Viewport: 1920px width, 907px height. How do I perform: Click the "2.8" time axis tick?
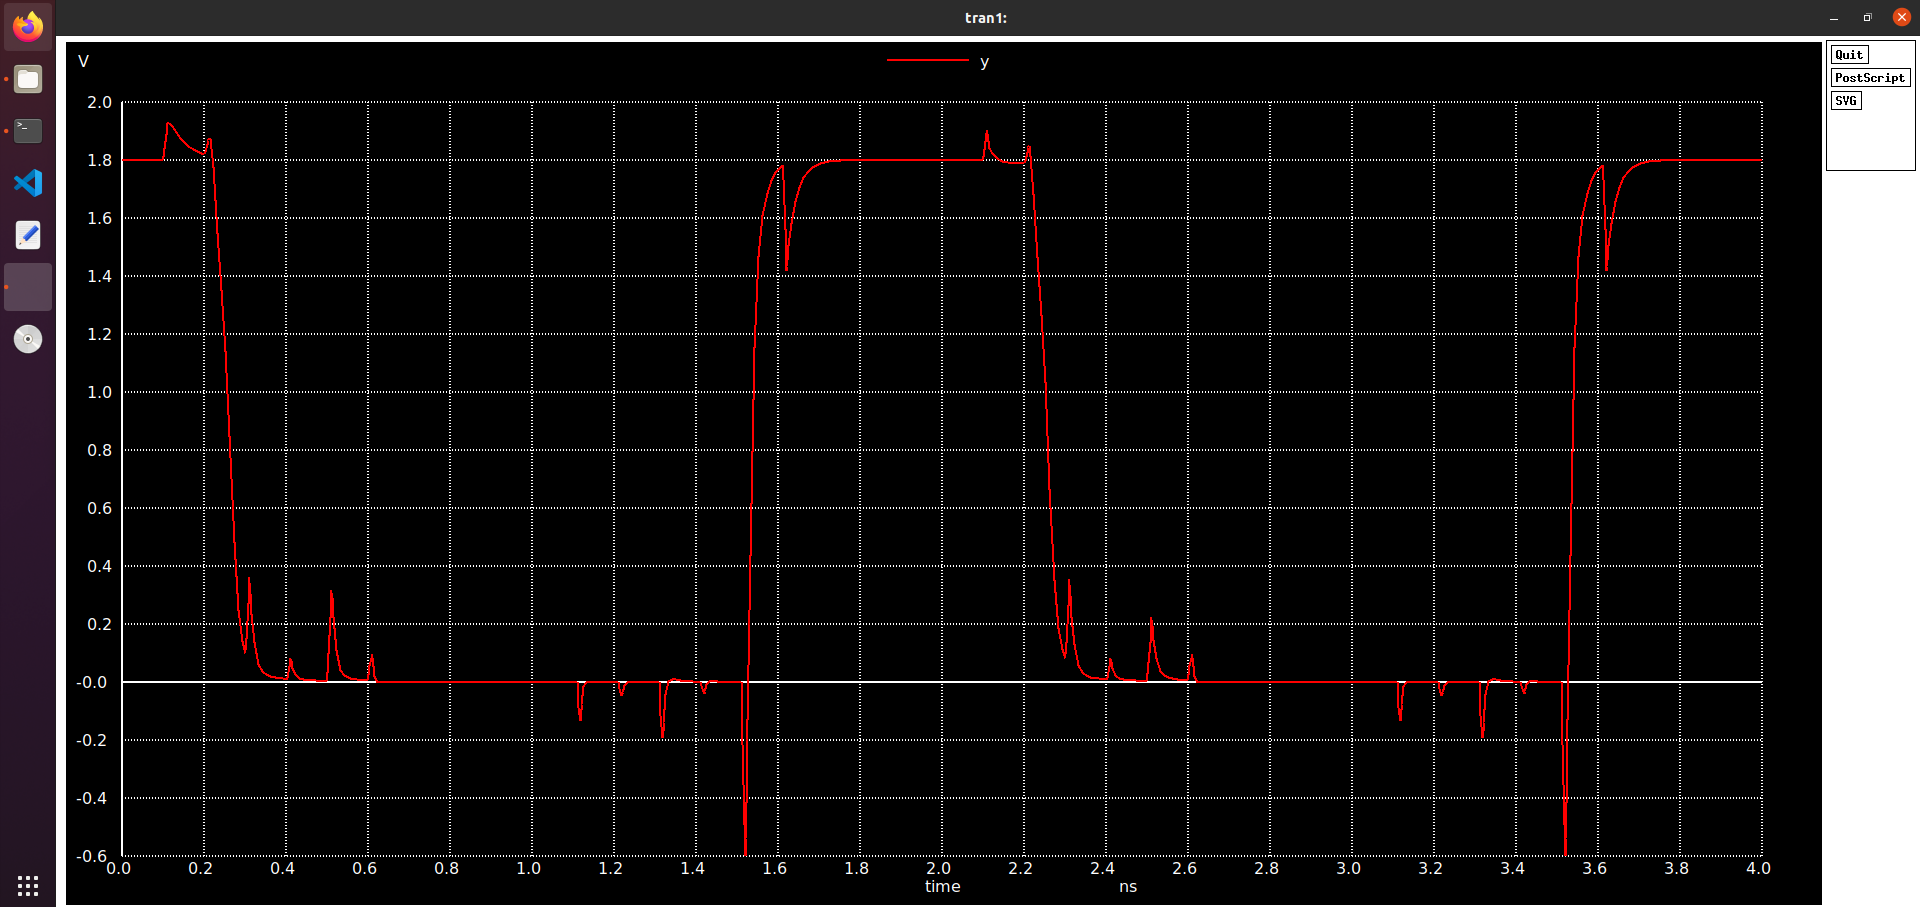1266,868
